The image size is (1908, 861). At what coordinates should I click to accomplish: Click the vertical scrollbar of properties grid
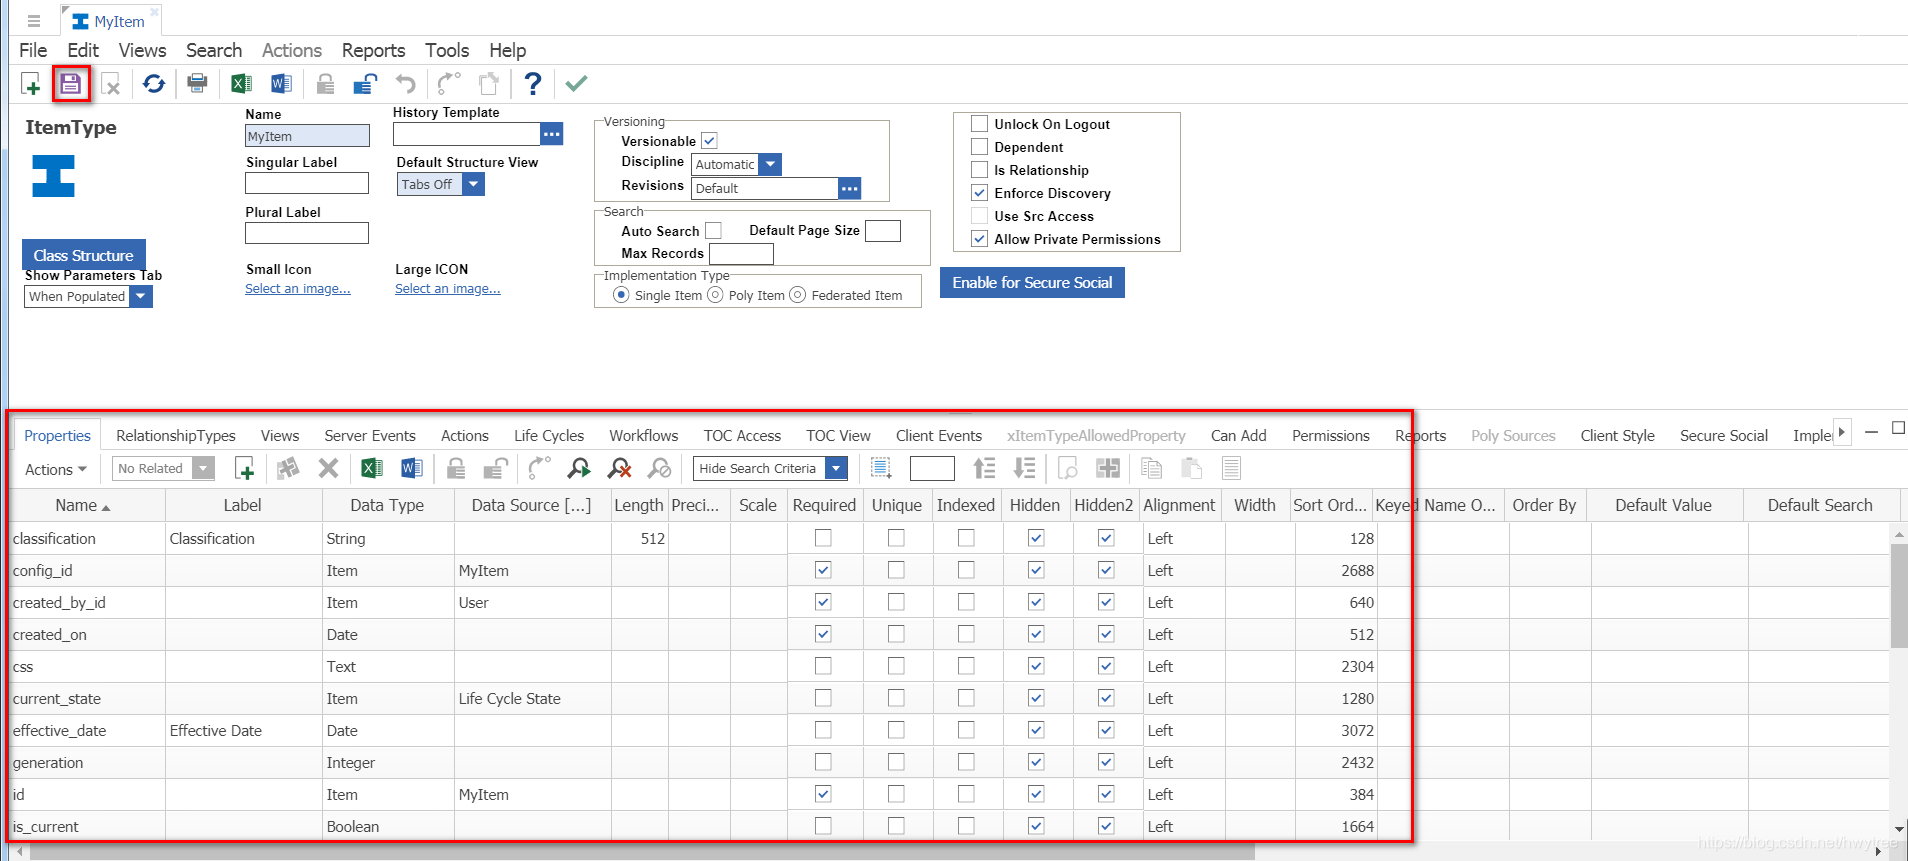click(1899, 596)
